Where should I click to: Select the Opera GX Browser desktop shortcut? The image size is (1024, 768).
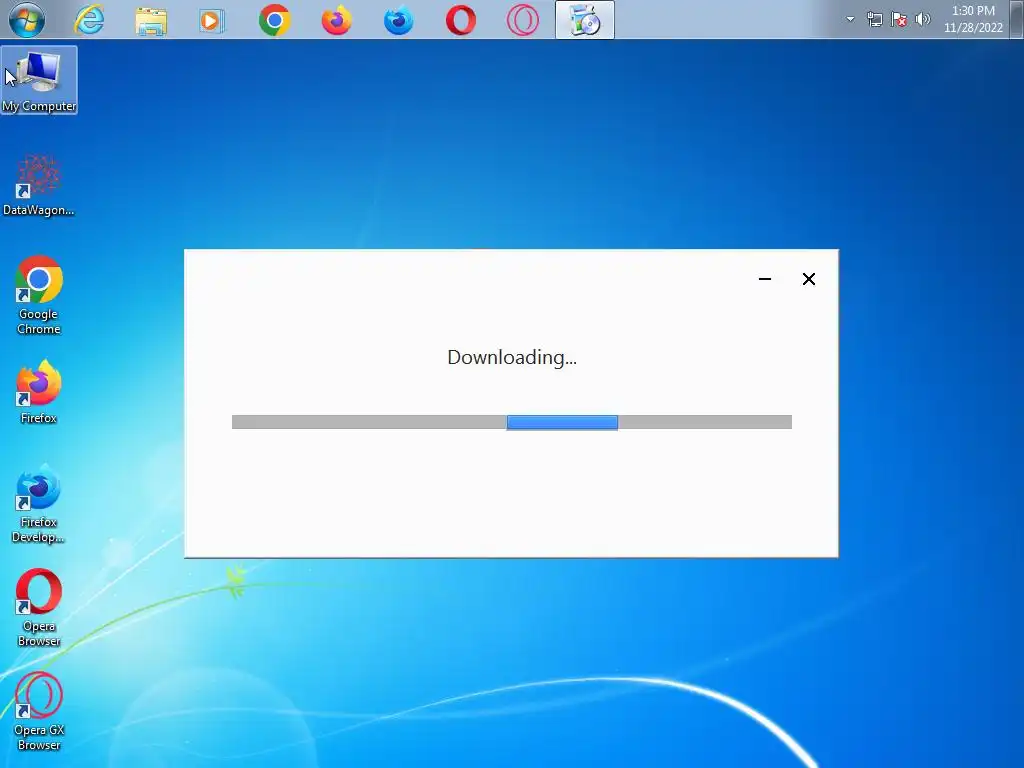[x=39, y=711]
